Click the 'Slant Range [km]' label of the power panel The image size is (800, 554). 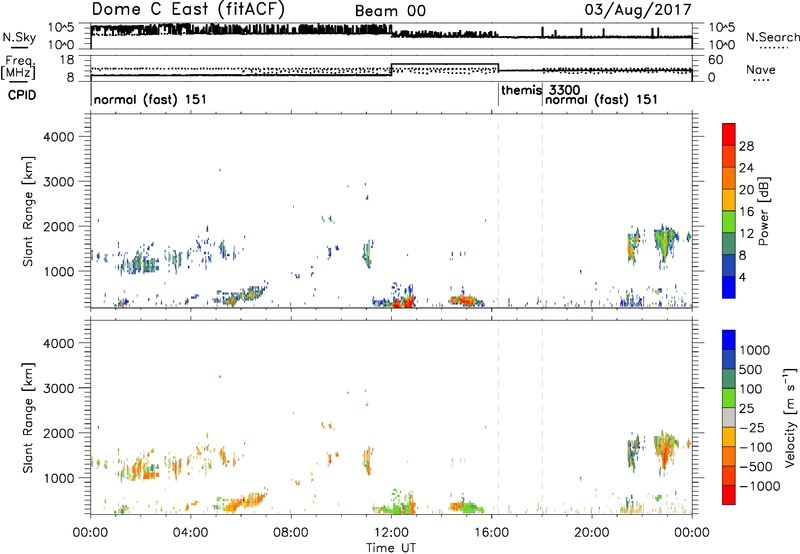[x=28, y=211]
